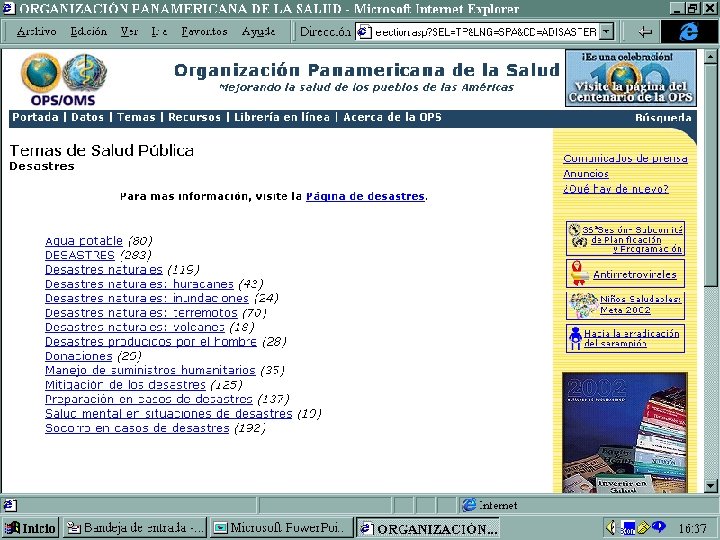
Task: Open Datos in site navigation
Action: (x=87, y=117)
